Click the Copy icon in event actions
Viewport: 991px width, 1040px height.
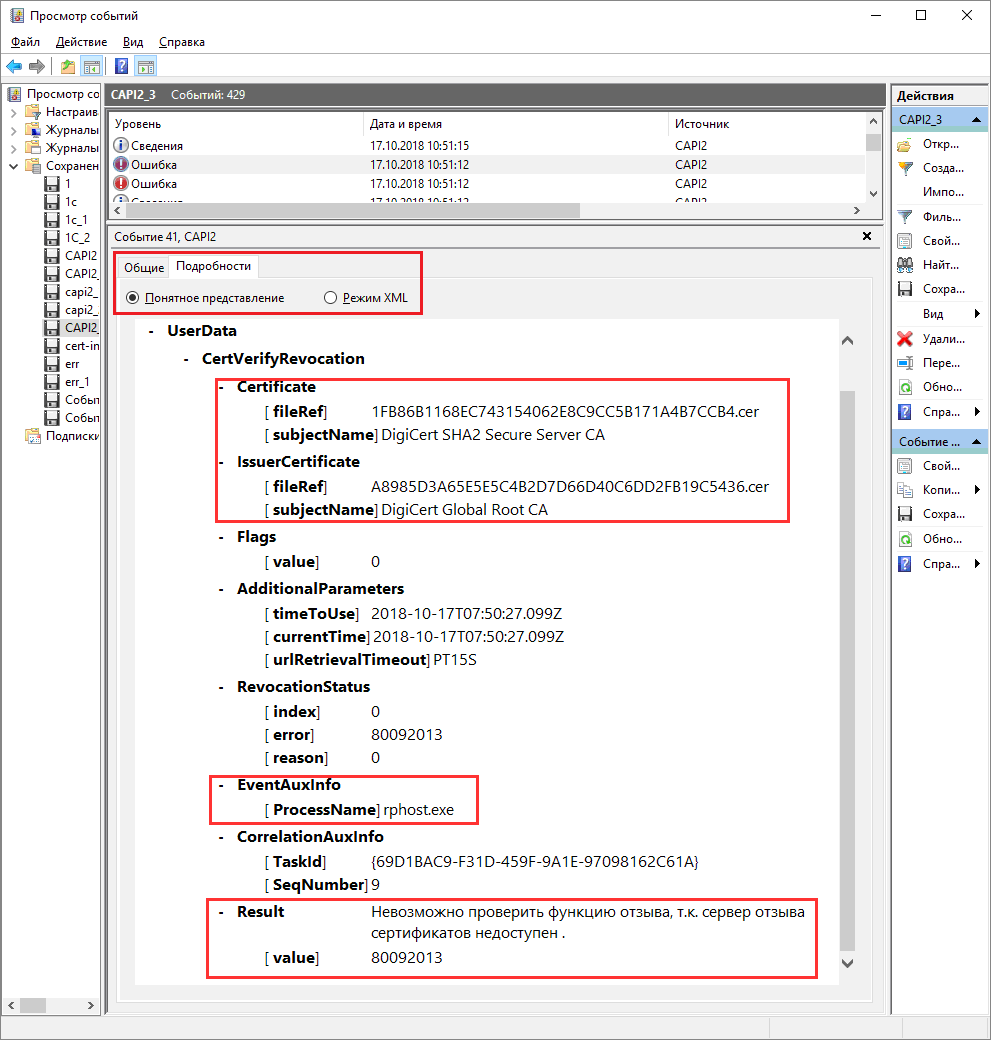pyautogui.click(x=905, y=490)
